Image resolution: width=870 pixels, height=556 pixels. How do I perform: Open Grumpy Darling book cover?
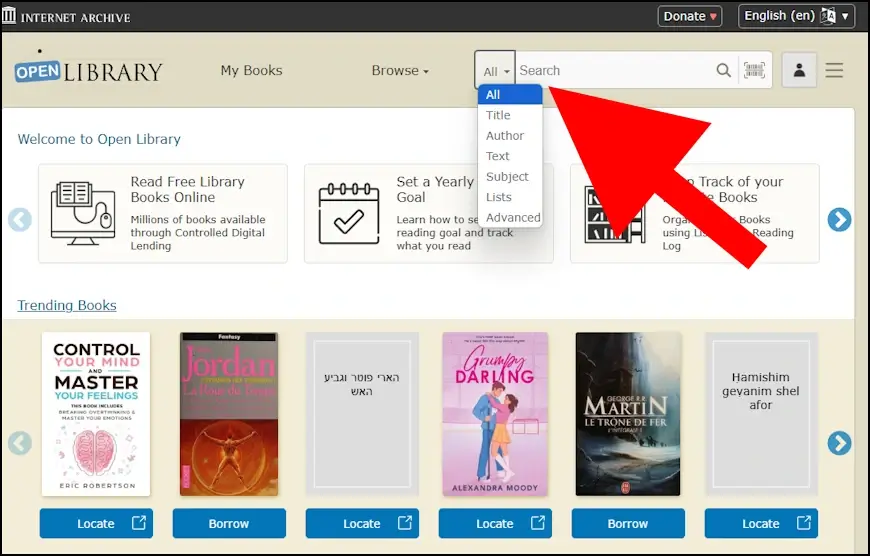click(x=495, y=414)
